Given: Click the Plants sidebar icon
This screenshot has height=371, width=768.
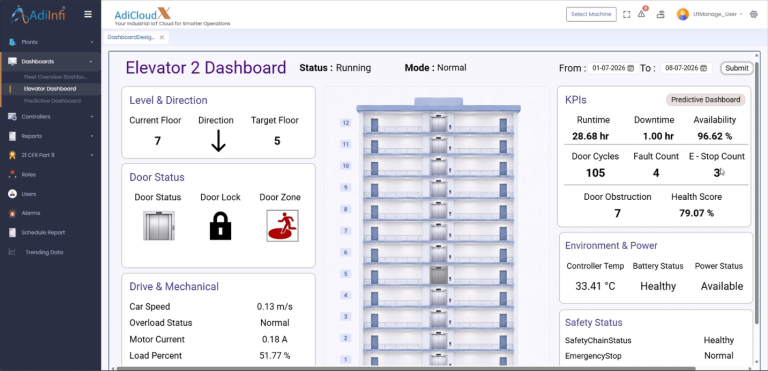Looking at the screenshot, I should (x=12, y=42).
